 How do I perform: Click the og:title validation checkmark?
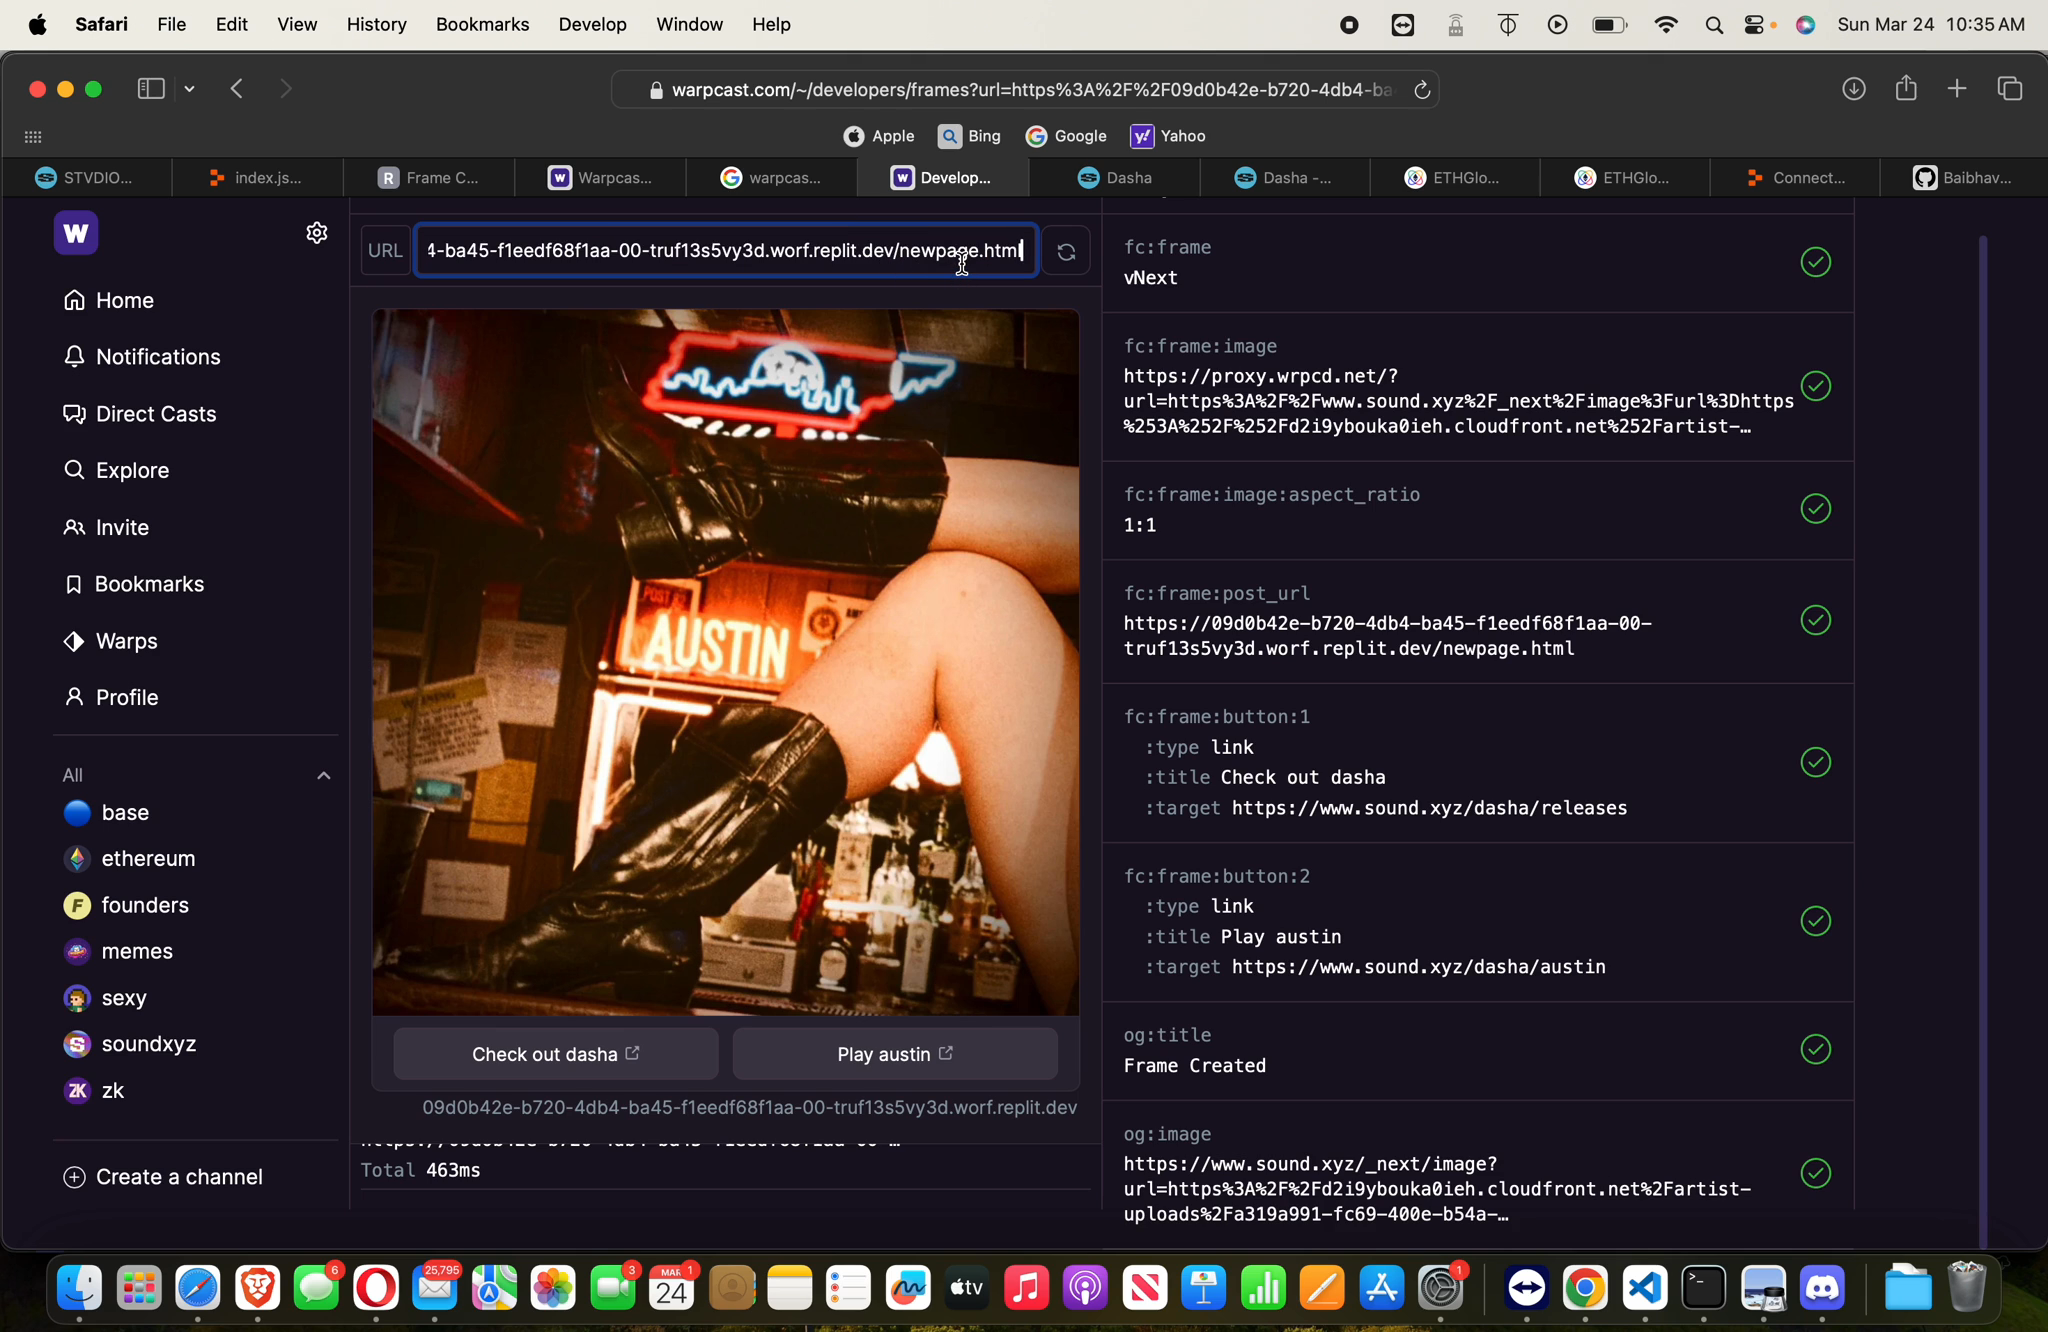[1815, 1049]
